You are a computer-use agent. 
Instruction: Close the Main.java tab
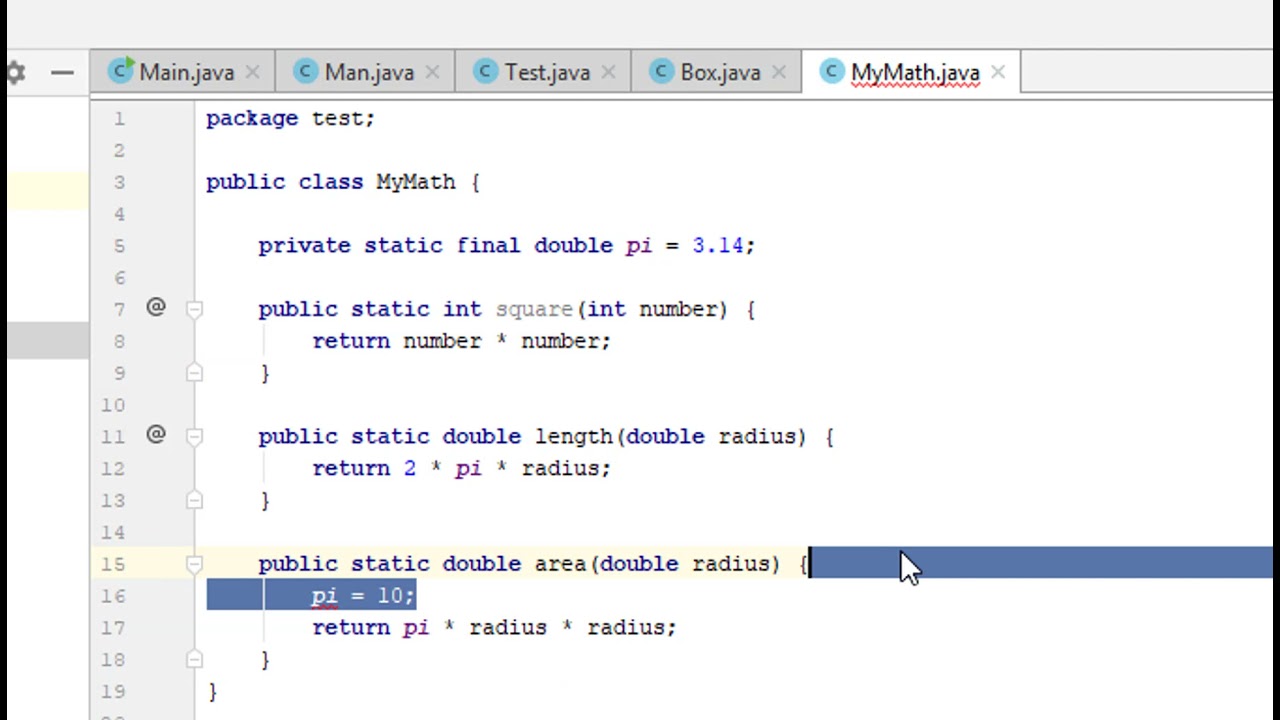252,72
